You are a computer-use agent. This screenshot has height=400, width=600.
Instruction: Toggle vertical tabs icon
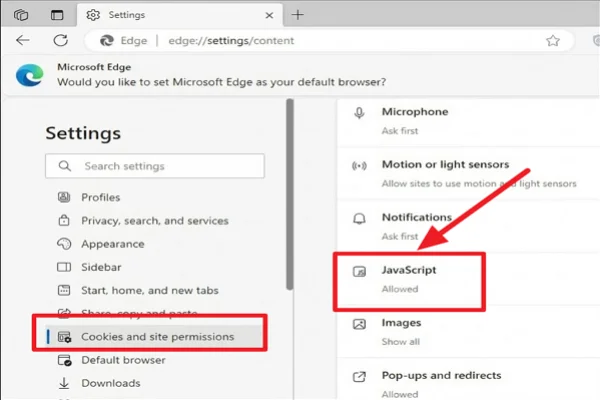pyautogui.click(x=57, y=15)
